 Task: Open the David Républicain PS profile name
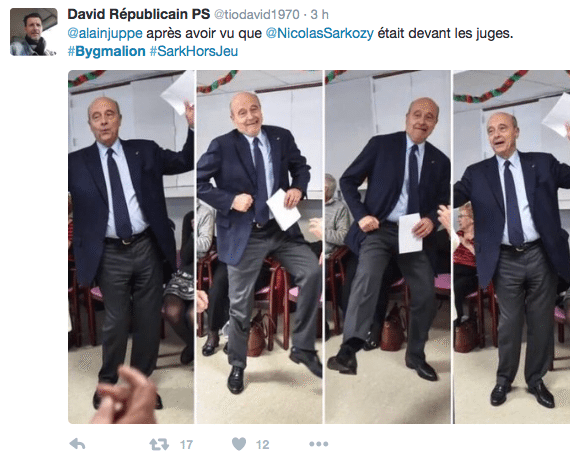point(139,14)
